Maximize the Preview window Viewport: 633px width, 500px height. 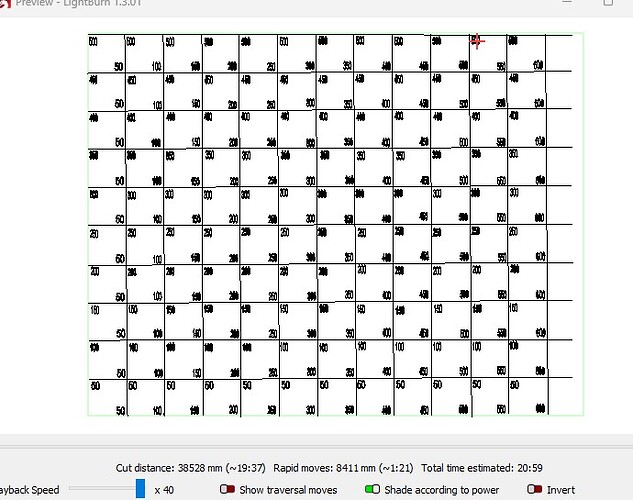tap(609, 2)
